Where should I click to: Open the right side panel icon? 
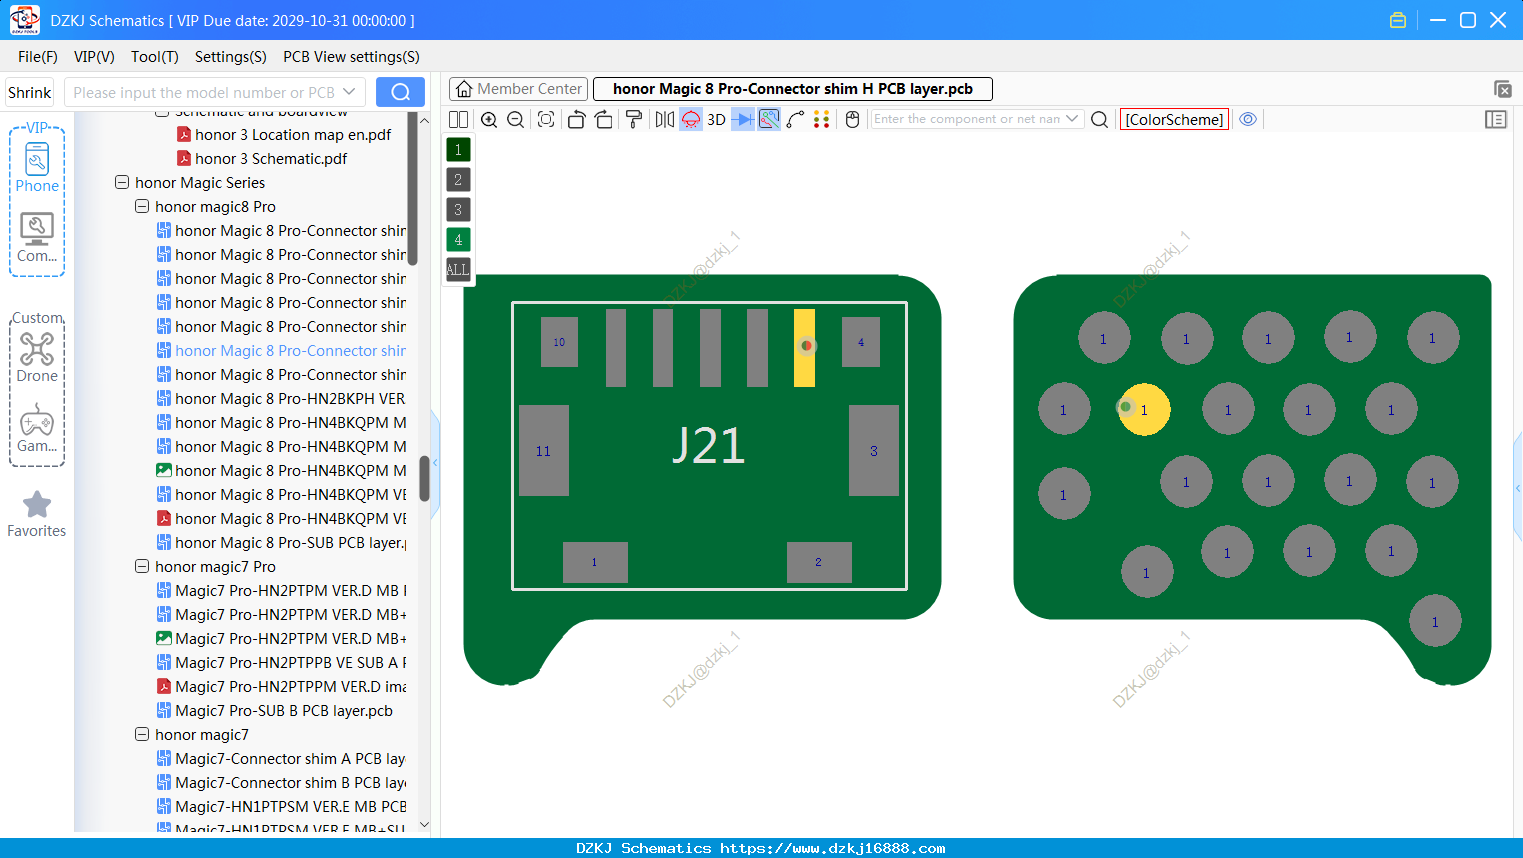1496,119
